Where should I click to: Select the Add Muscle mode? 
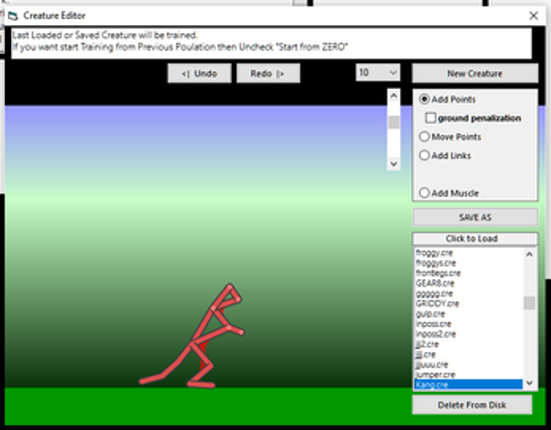pos(424,193)
